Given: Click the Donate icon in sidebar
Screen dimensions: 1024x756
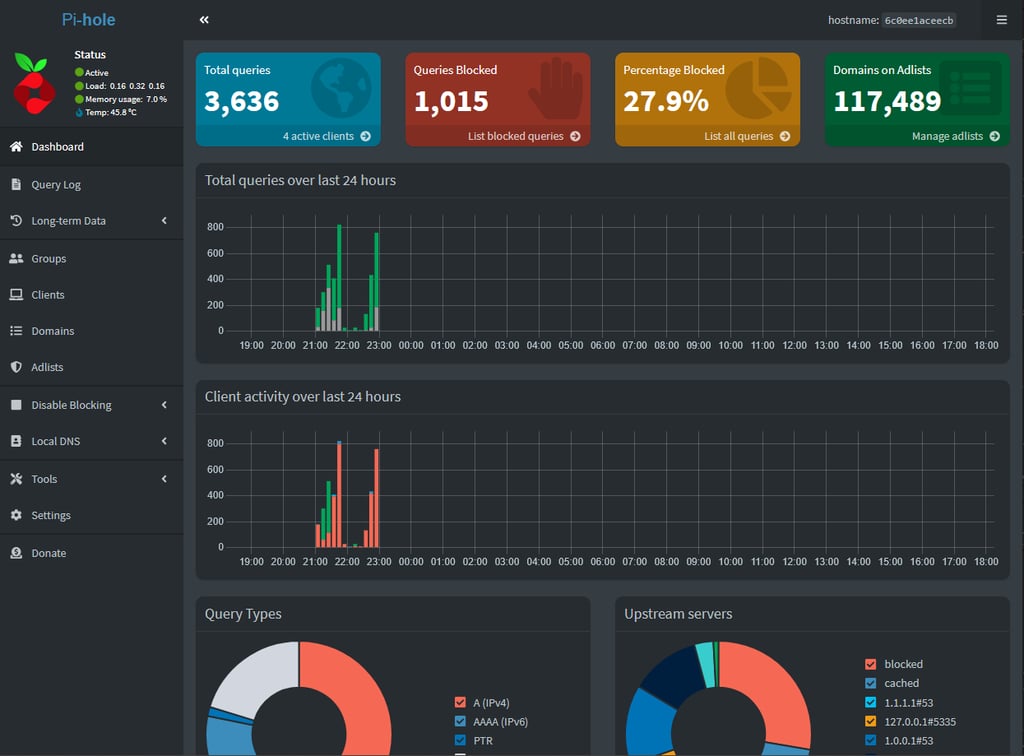Looking at the screenshot, I should point(16,553).
